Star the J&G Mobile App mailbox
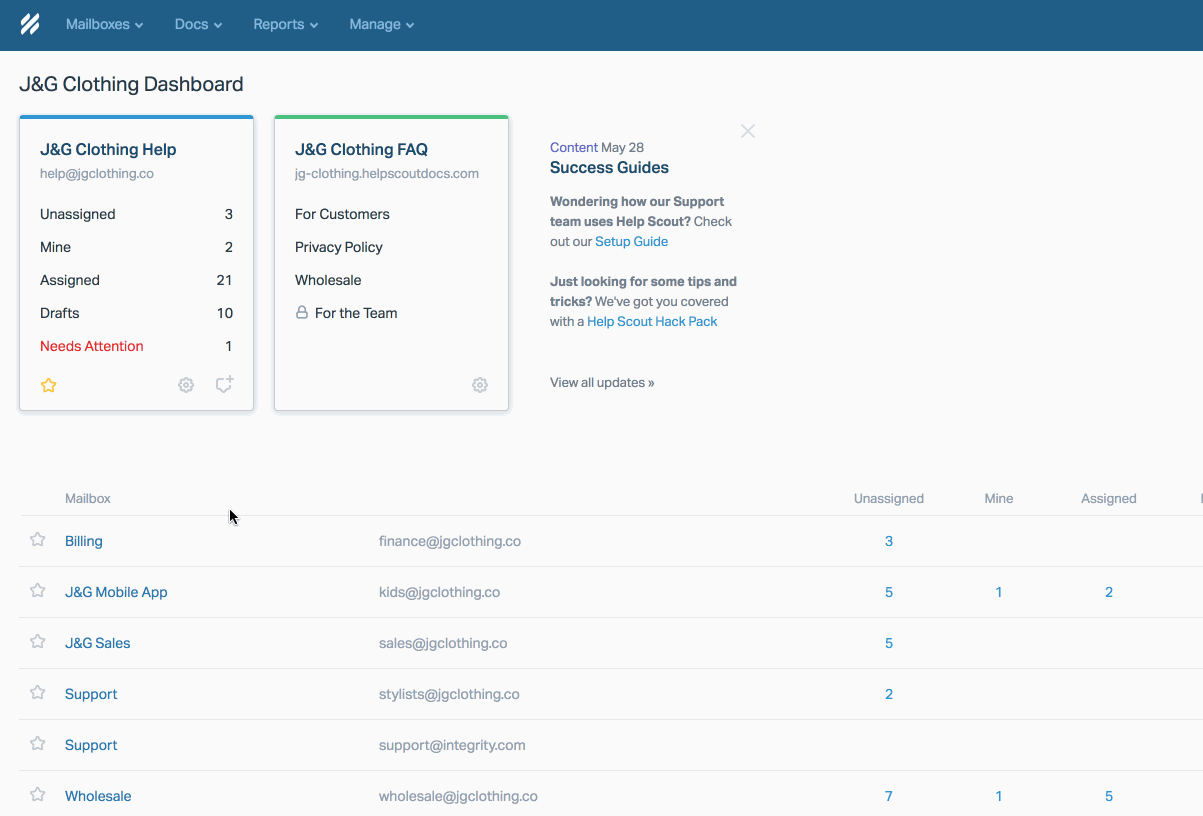The height and width of the screenshot is (816, 1203). tap(38, 591)
